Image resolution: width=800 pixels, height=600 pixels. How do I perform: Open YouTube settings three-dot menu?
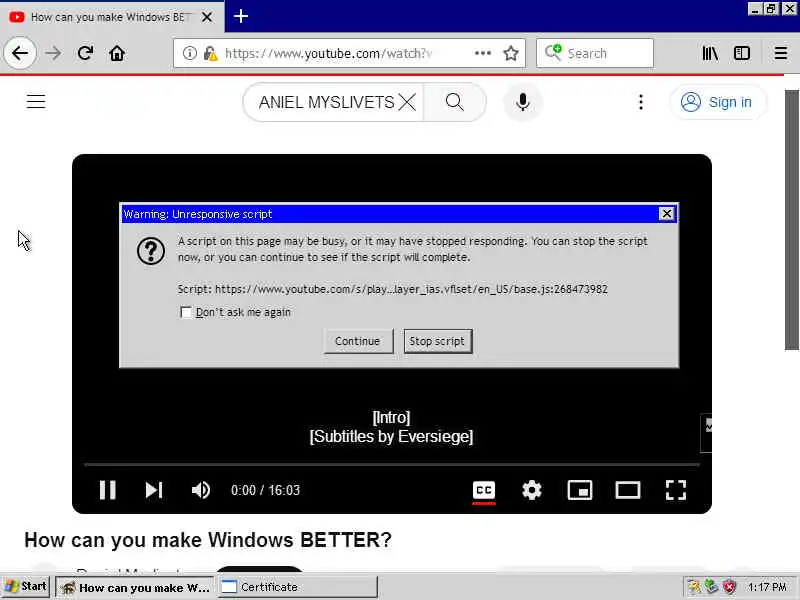click(x=641, y=102)
